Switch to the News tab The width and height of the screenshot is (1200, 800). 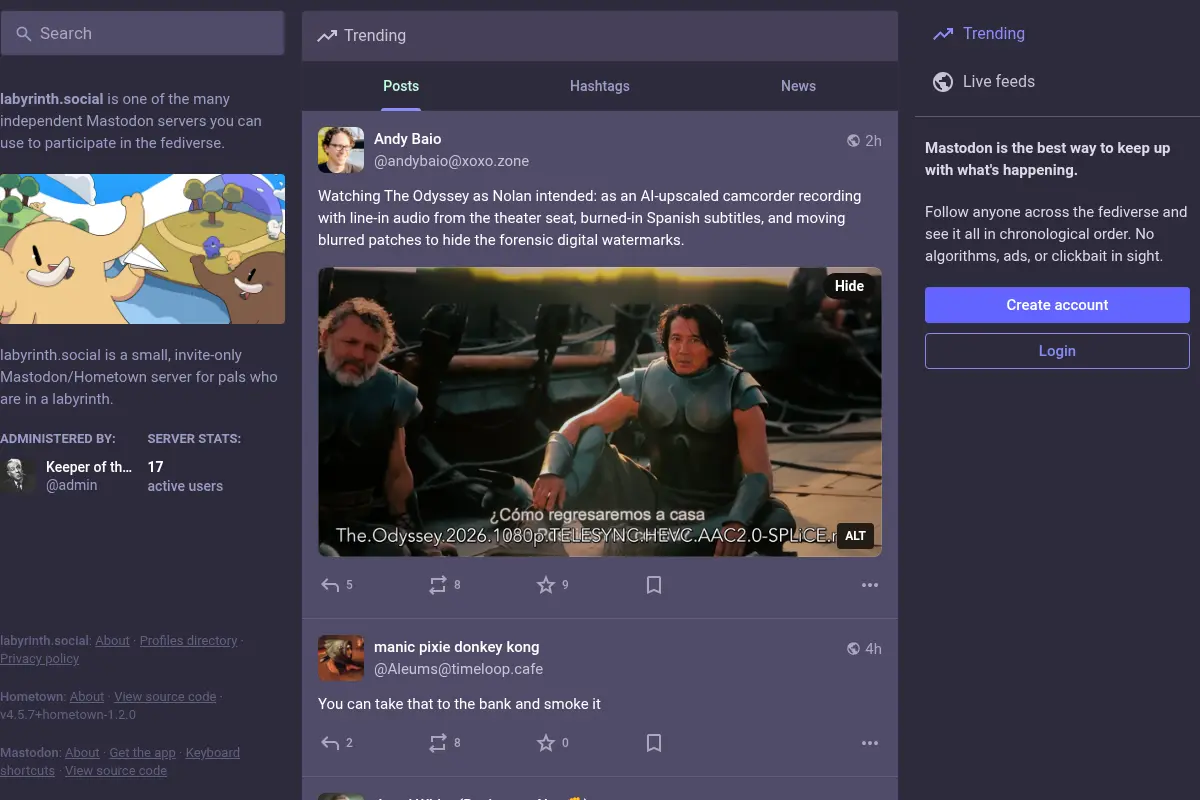pyautogui.click(x=798, y=86)
